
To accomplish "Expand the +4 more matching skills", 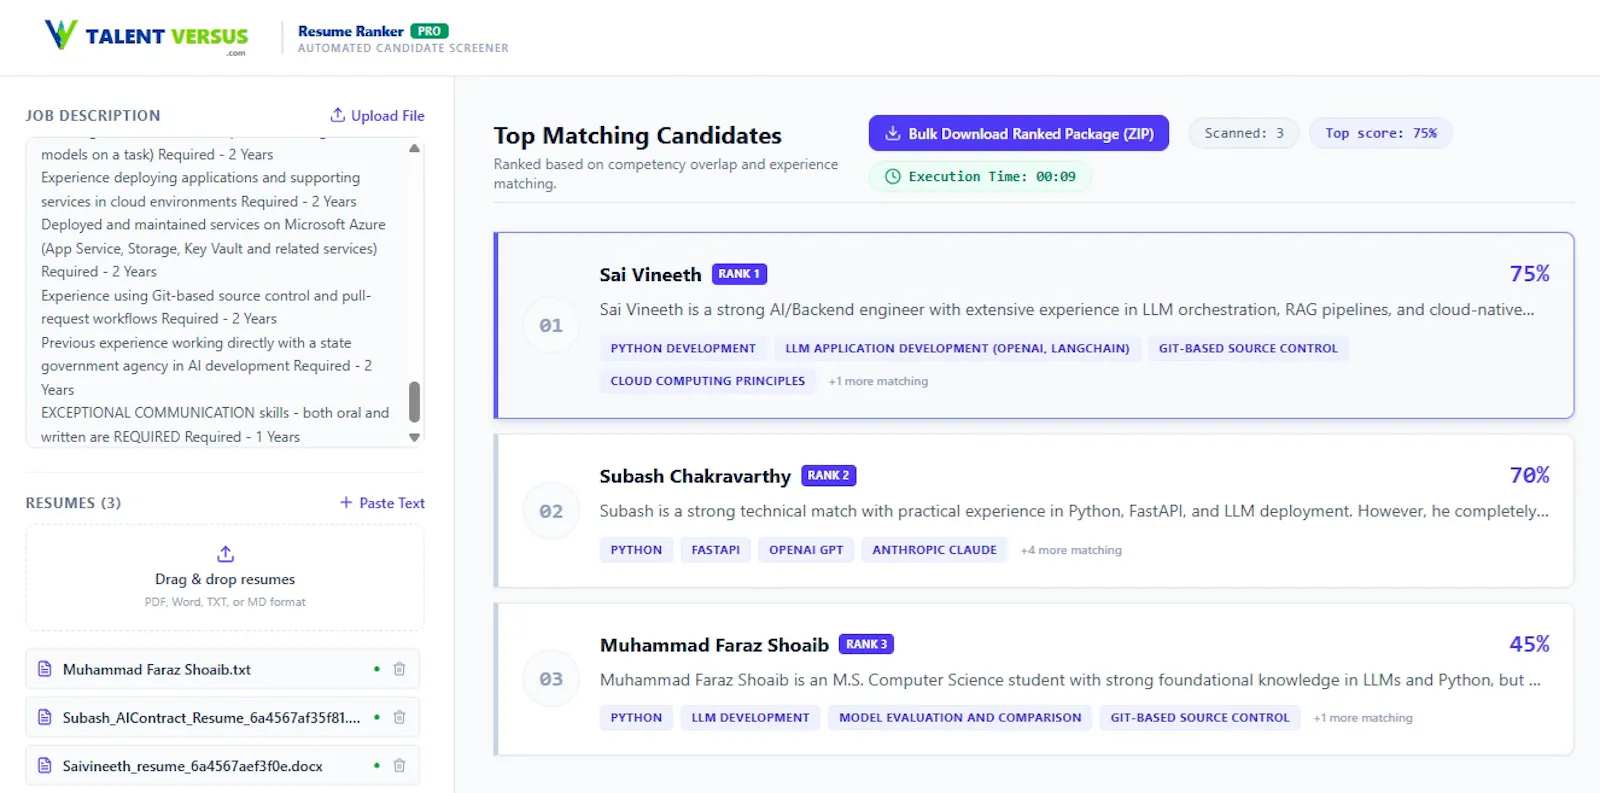I will tap(1071, 550).
